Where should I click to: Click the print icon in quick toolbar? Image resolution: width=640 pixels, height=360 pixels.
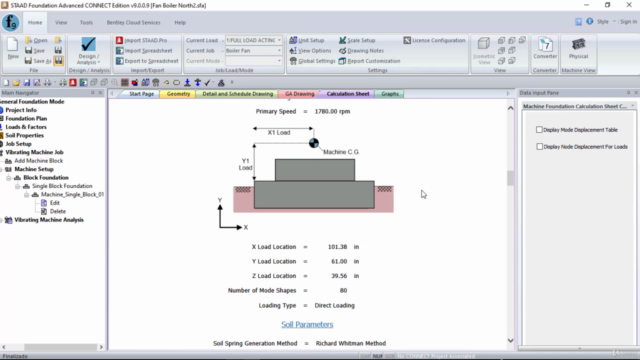pos(47,82)
